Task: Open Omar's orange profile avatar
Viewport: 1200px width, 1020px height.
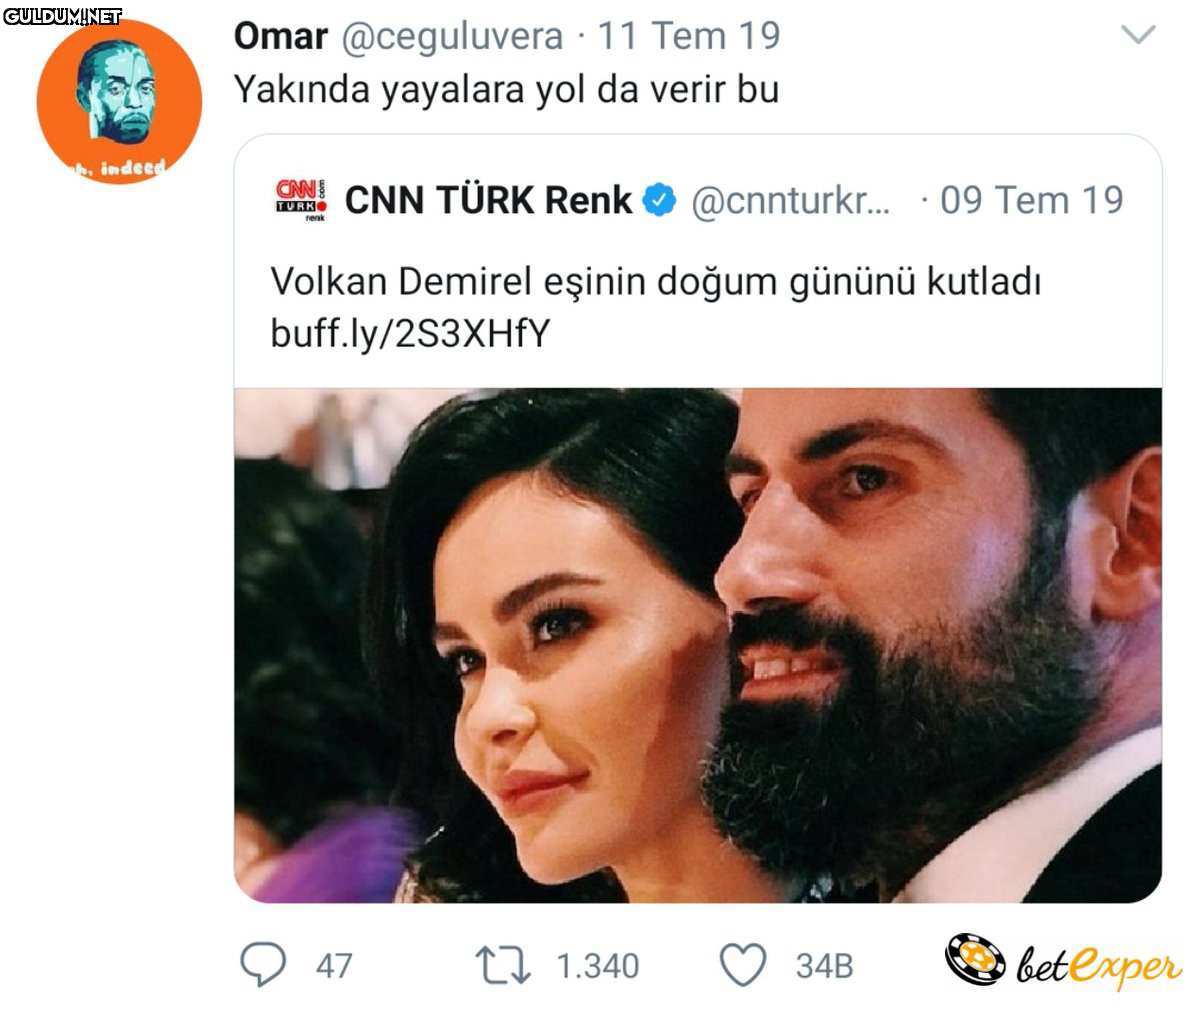Action: [x=119, y=101]
